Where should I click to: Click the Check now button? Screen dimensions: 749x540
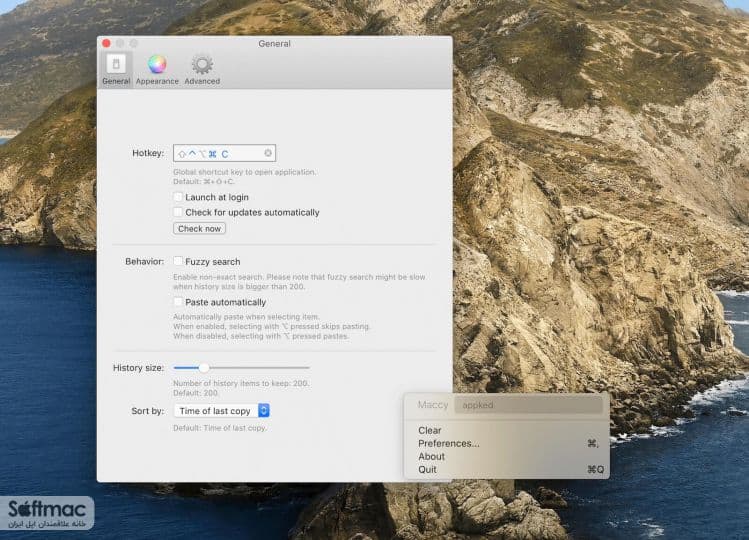[199, 228]
